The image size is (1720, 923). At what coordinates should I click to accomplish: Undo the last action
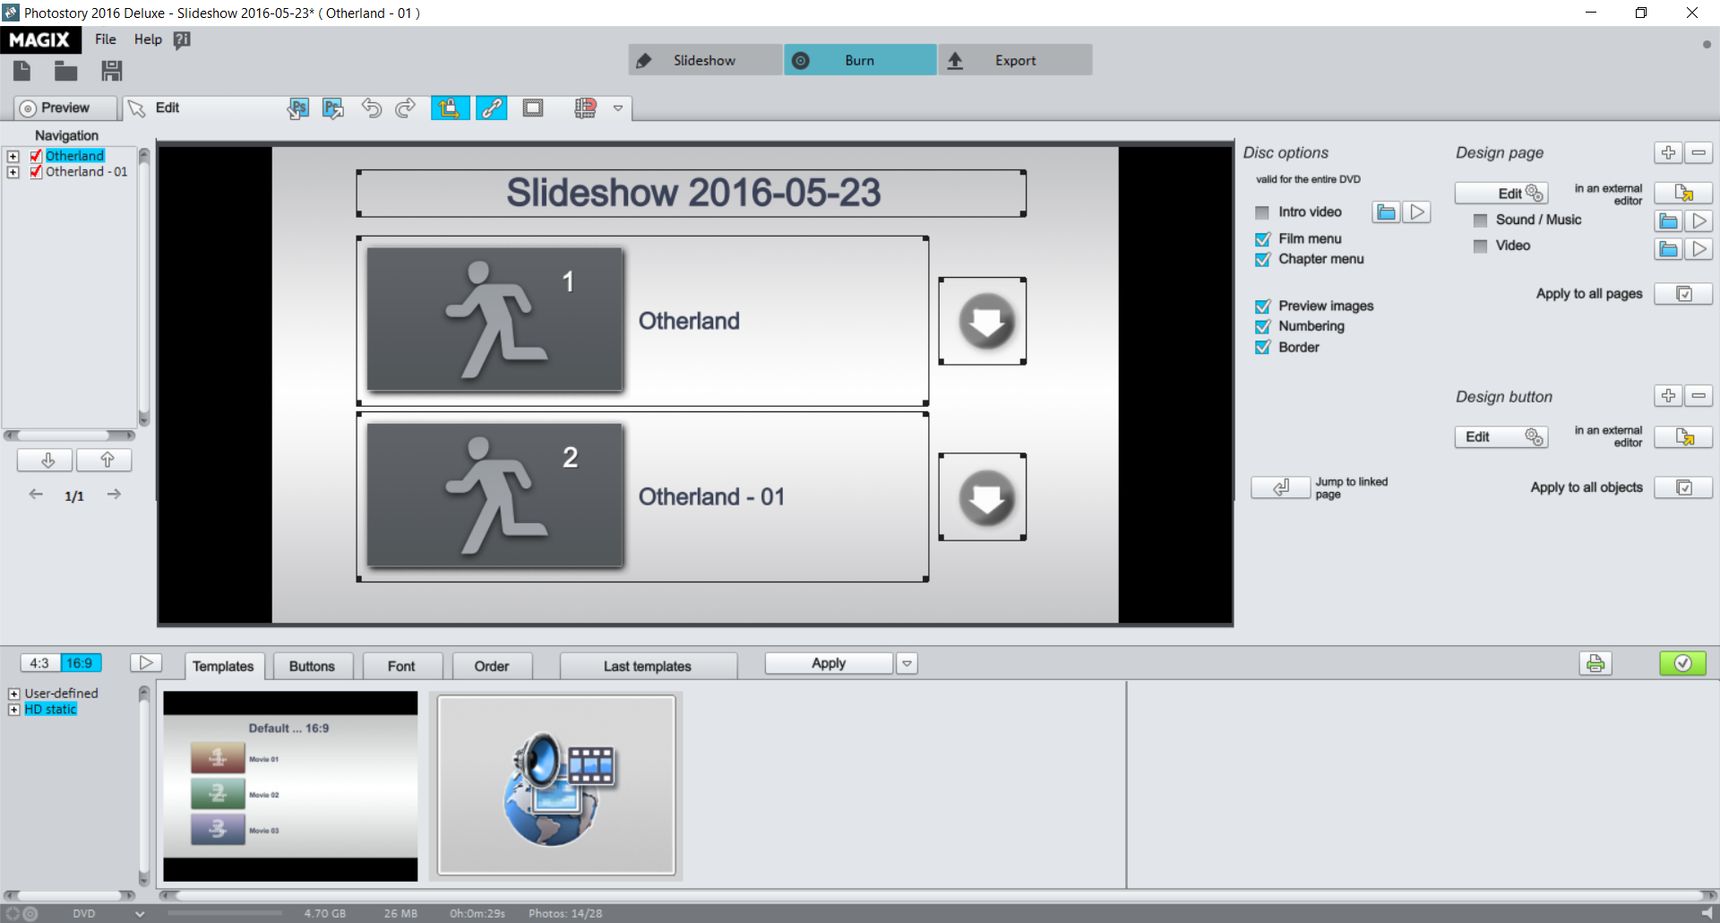[x=371, y=108]
